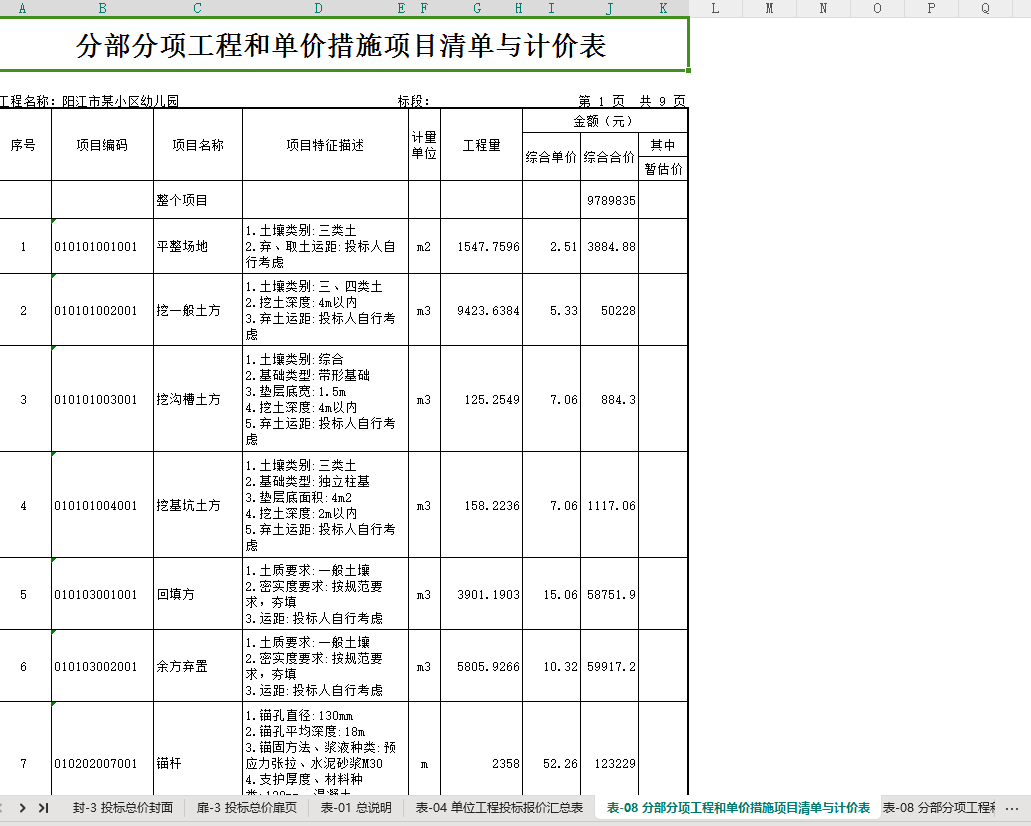
Task: Select the 表-01 总说明 sheet tab
Action: point(356,808)
